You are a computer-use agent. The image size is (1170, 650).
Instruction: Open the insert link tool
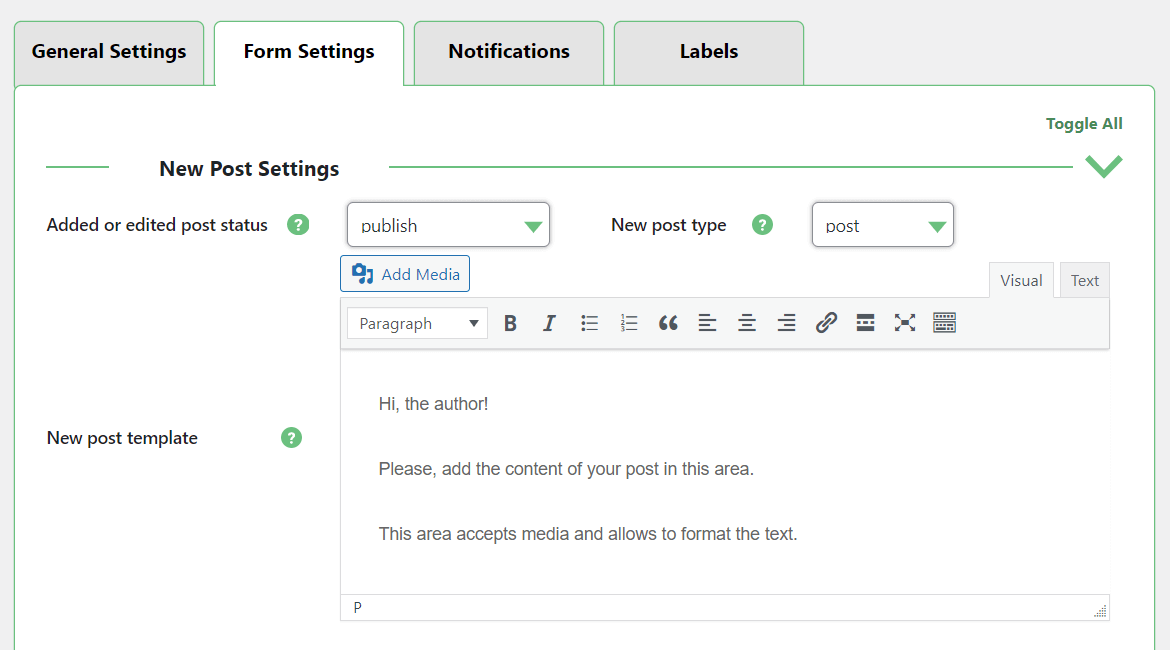click(x=826, y=323)
